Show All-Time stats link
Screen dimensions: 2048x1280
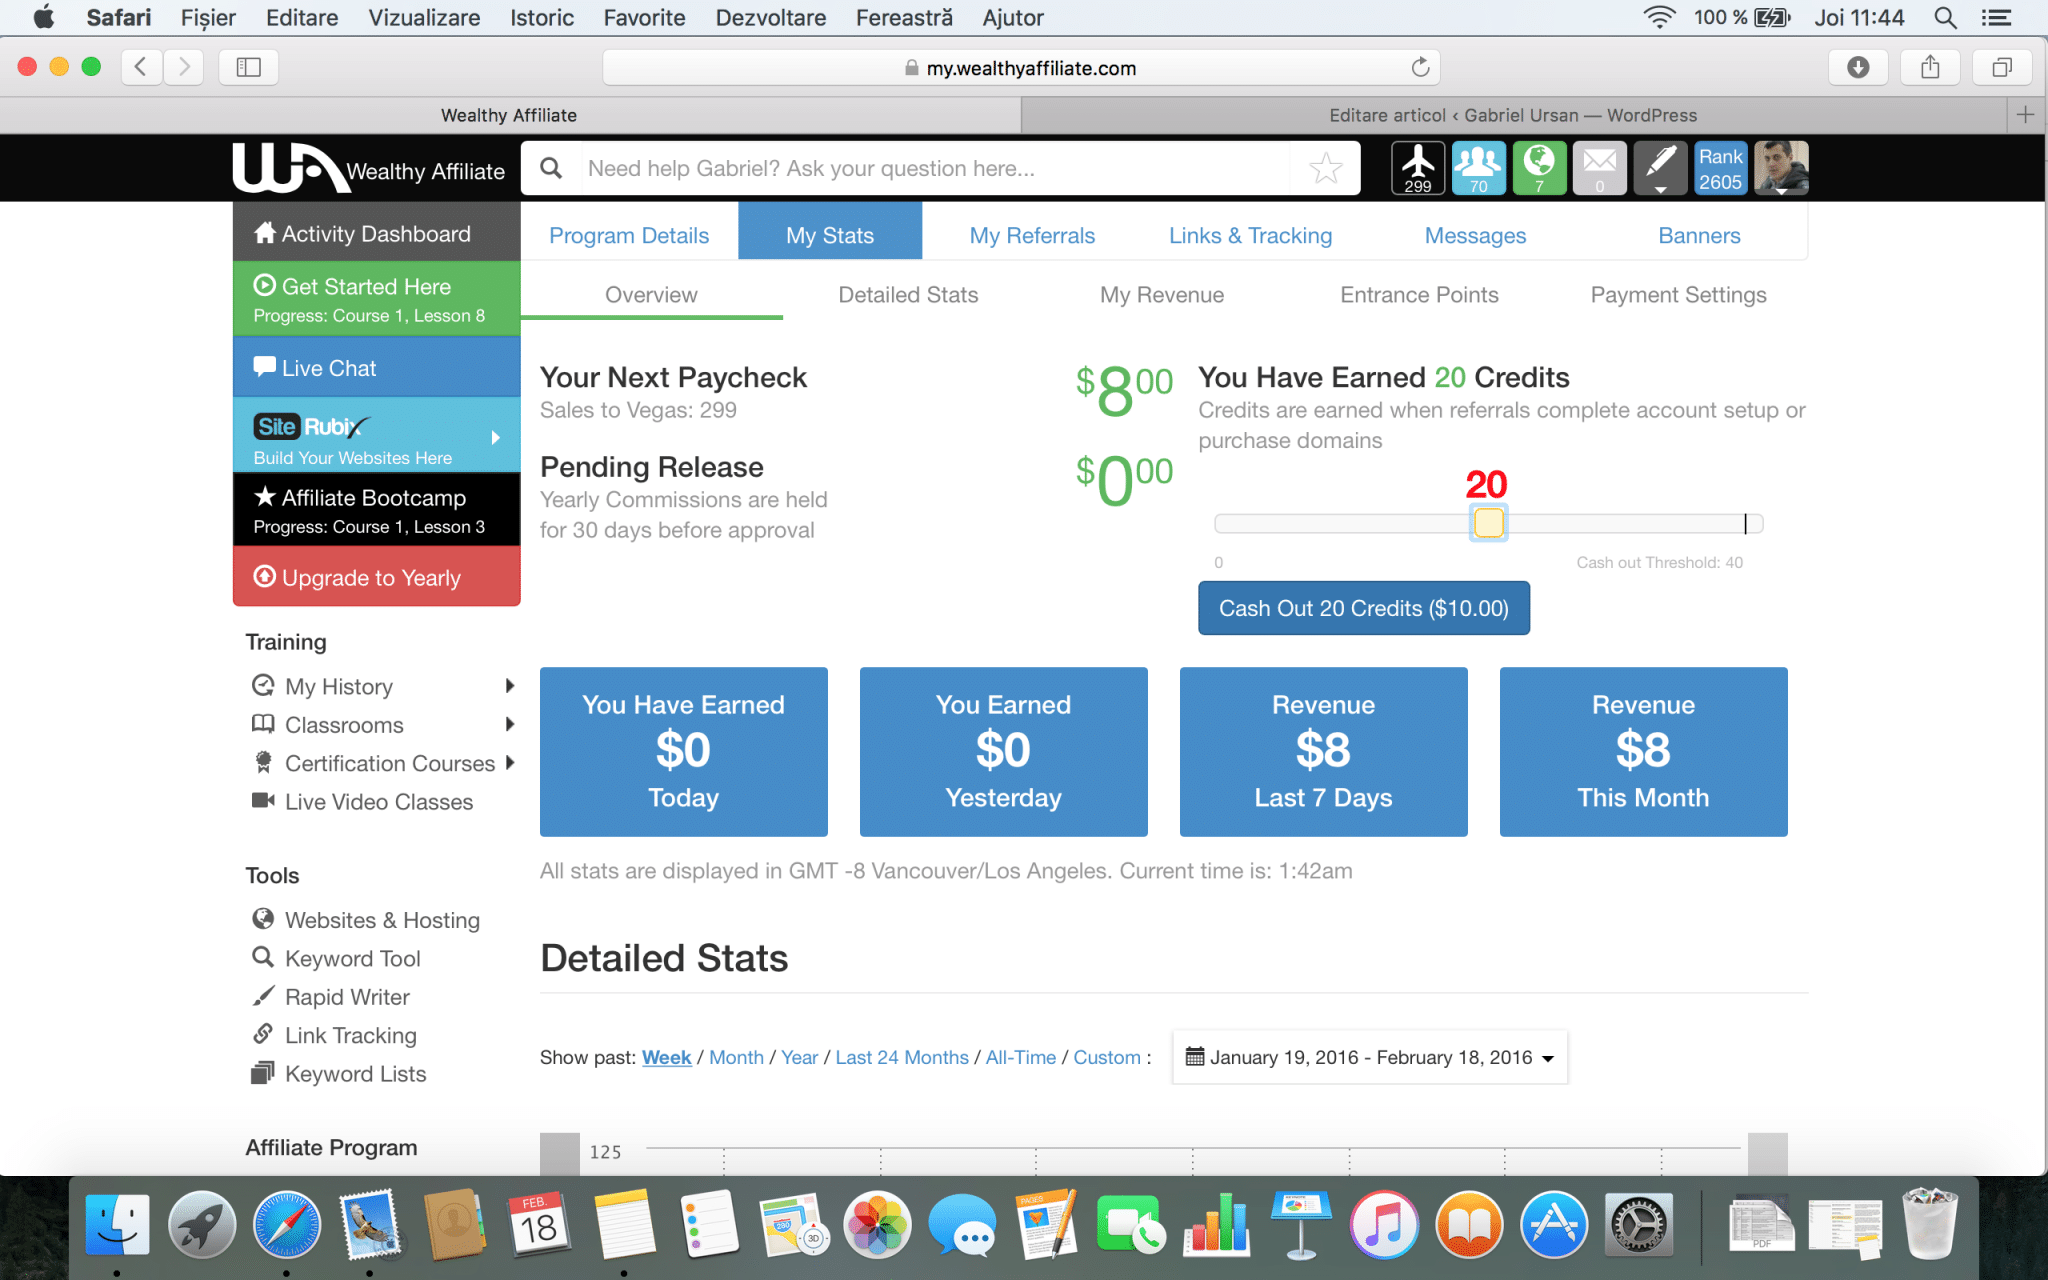[1020, 1057]
